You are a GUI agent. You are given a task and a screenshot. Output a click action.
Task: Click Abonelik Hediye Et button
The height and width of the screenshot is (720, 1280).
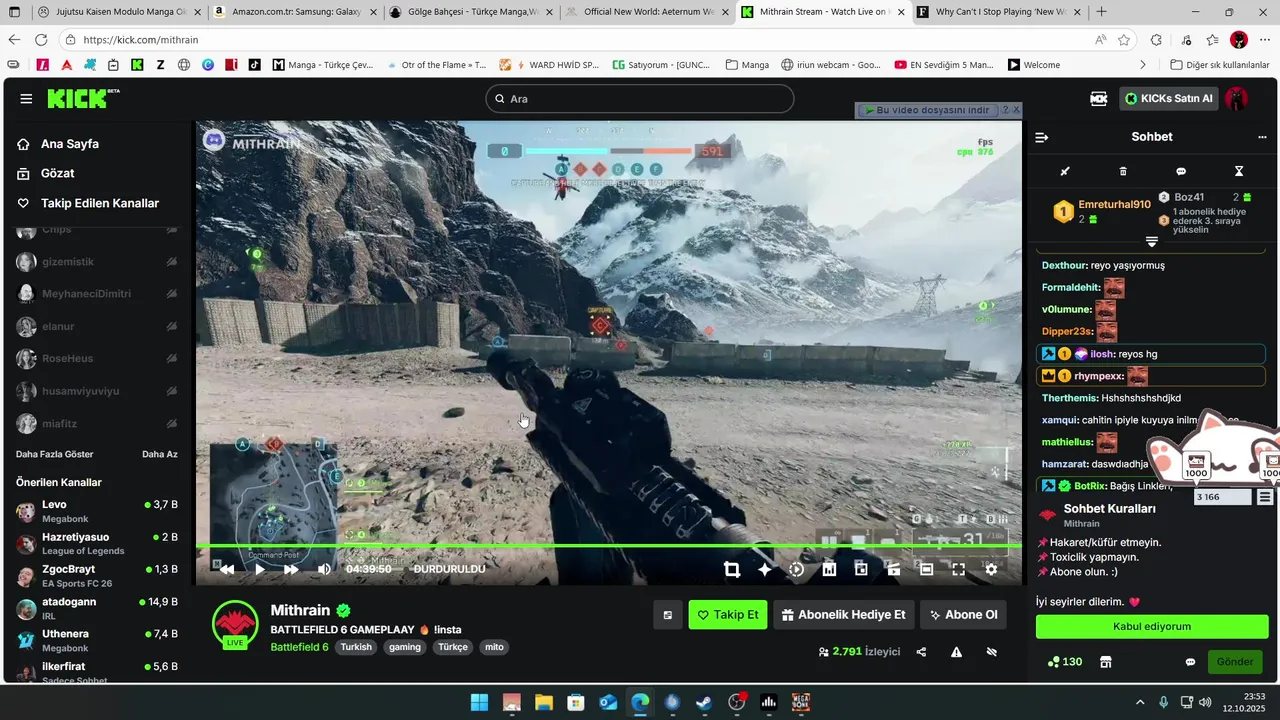click(843, 615)
